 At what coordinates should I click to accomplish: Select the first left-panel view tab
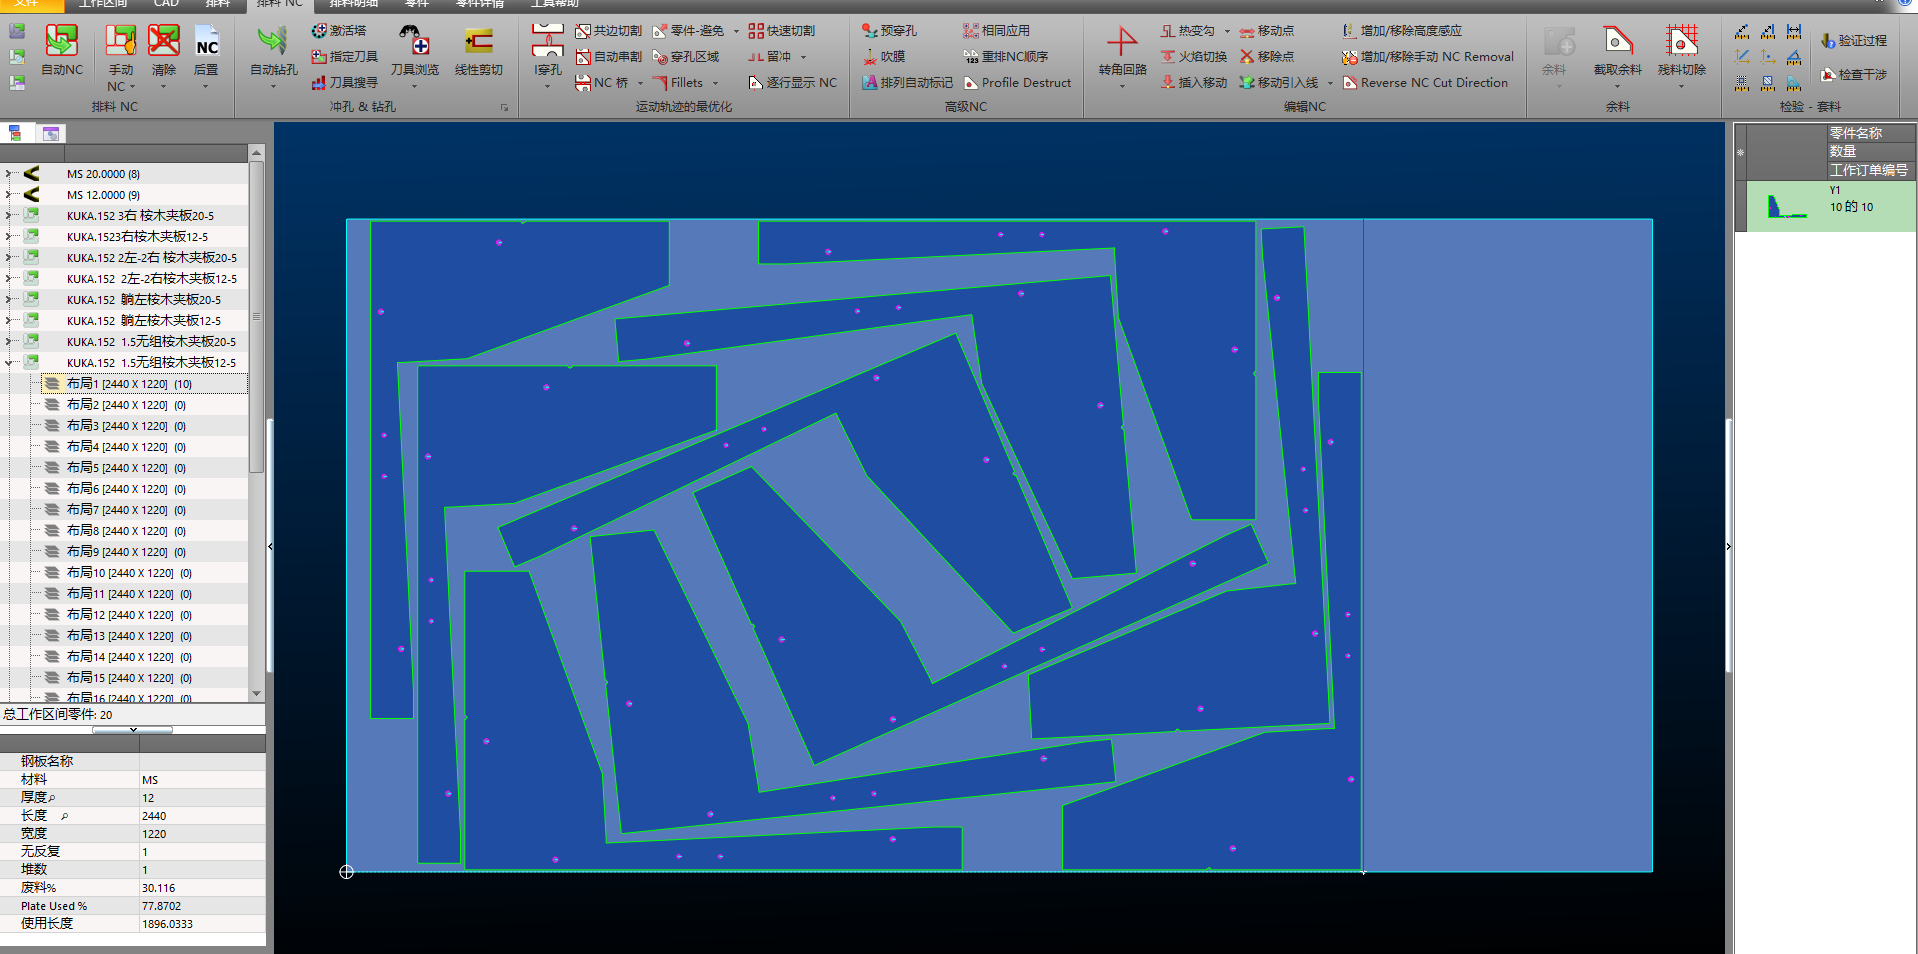(15, 133)
